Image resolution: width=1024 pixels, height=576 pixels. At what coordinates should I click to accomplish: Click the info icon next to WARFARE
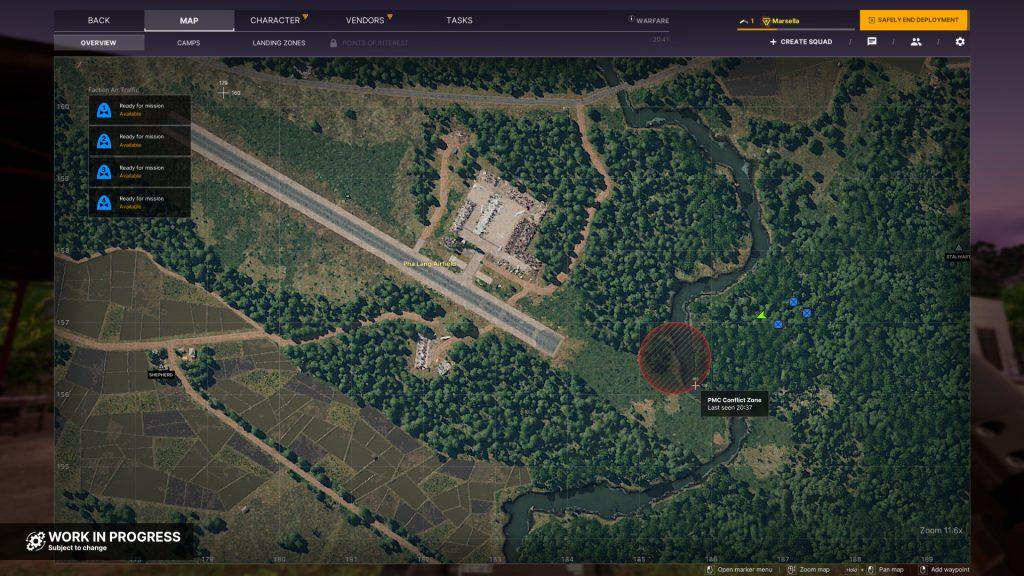pos(631,18)
